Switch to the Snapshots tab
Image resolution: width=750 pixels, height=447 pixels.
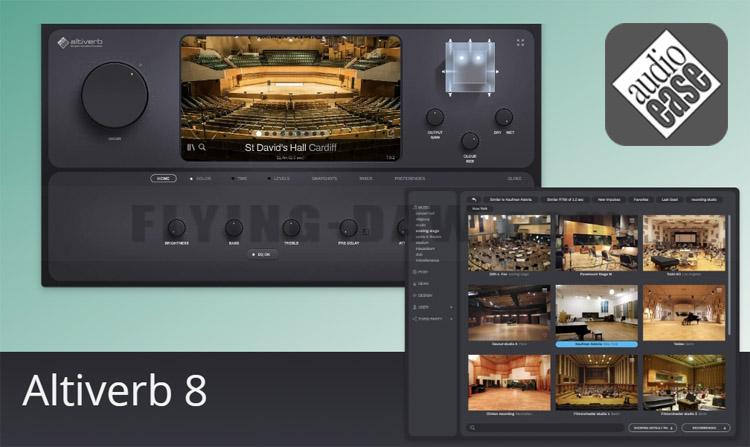[324, 179]
